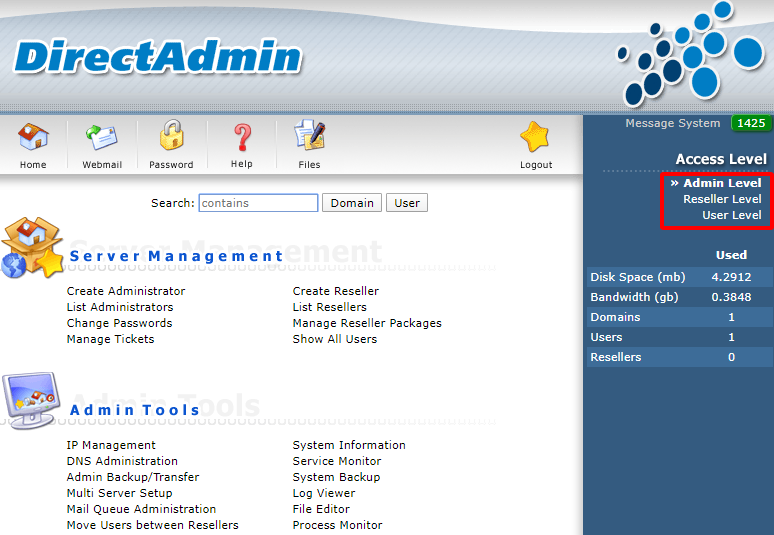Screen dimensions: 774x535
Task: Open Log Viewer link
Action: click(x=324, y=493)
